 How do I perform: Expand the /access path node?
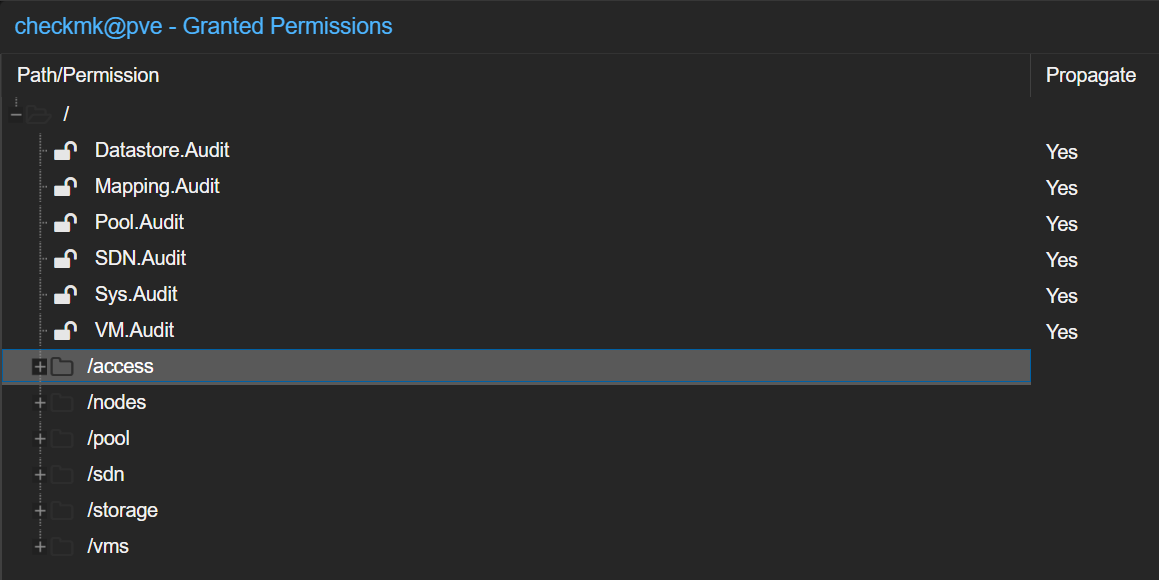(x=40, y=366)
